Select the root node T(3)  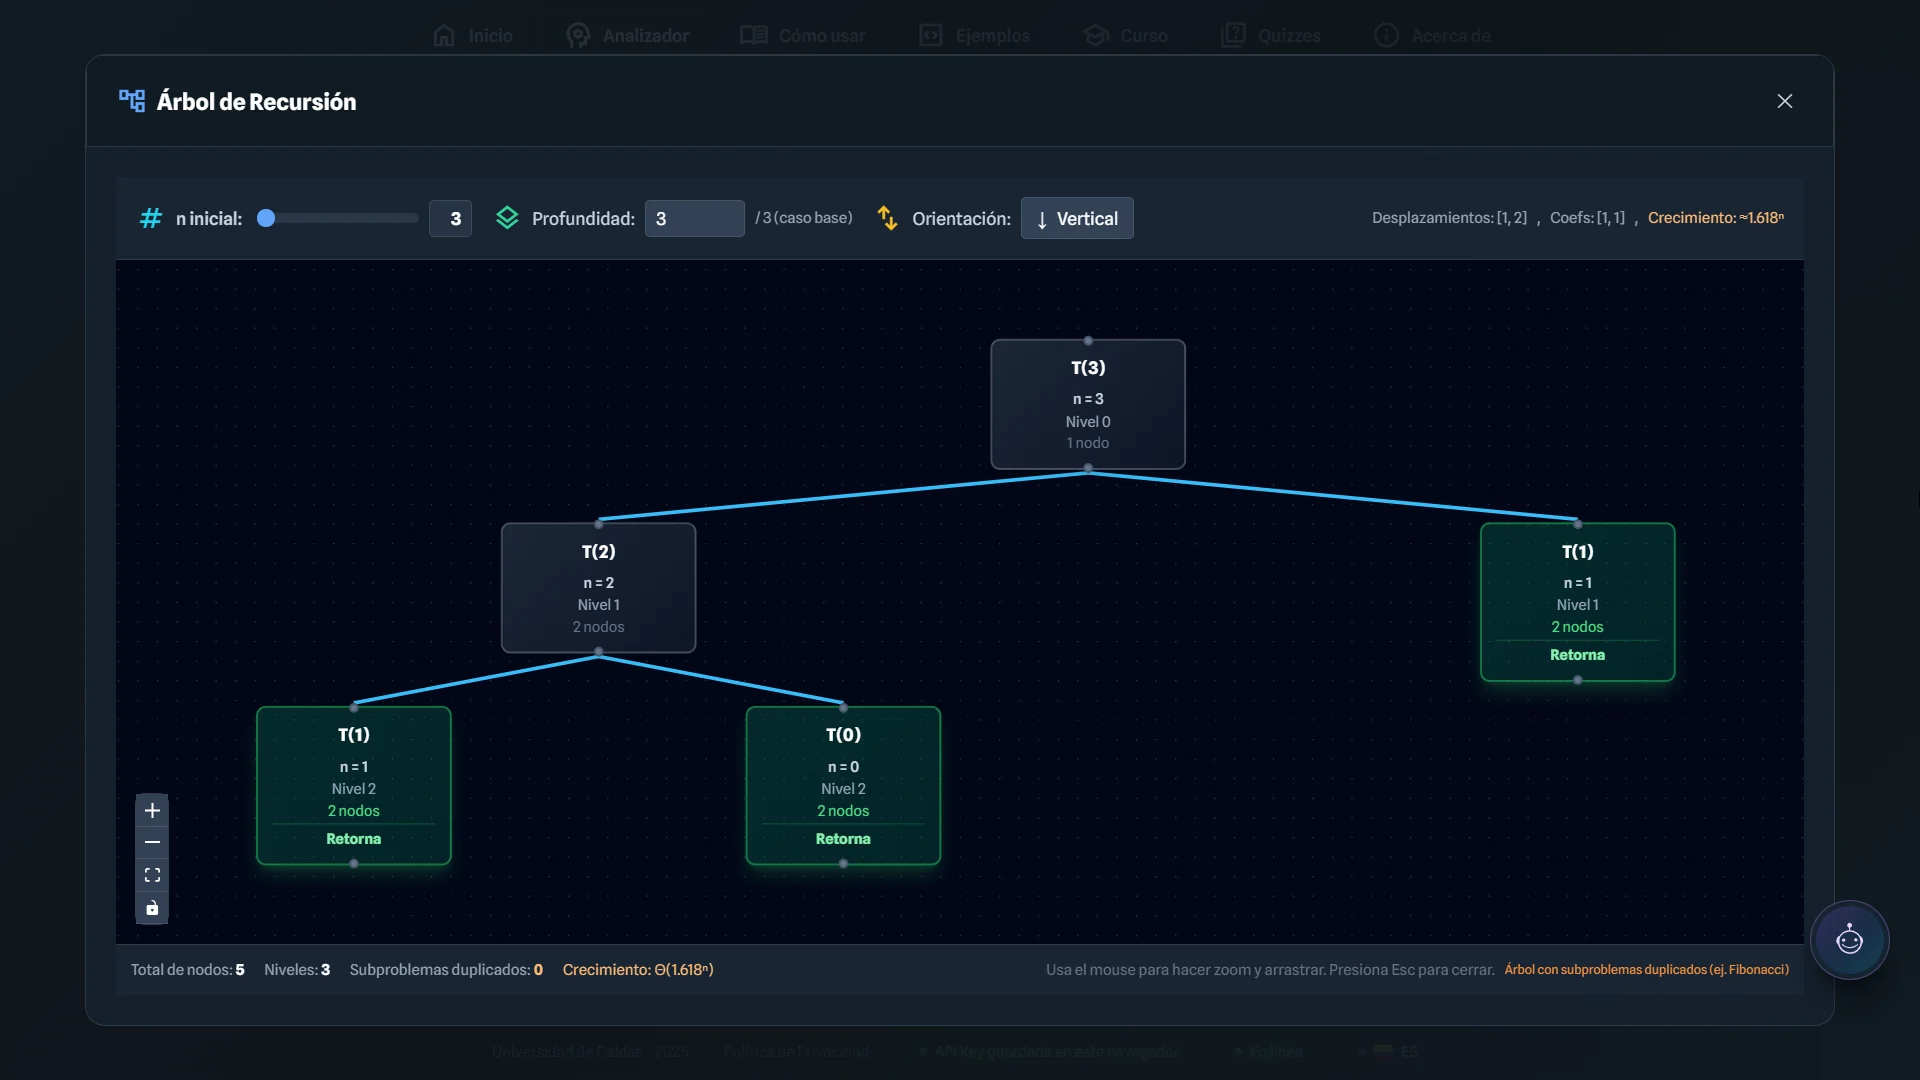coord(1088,404)
